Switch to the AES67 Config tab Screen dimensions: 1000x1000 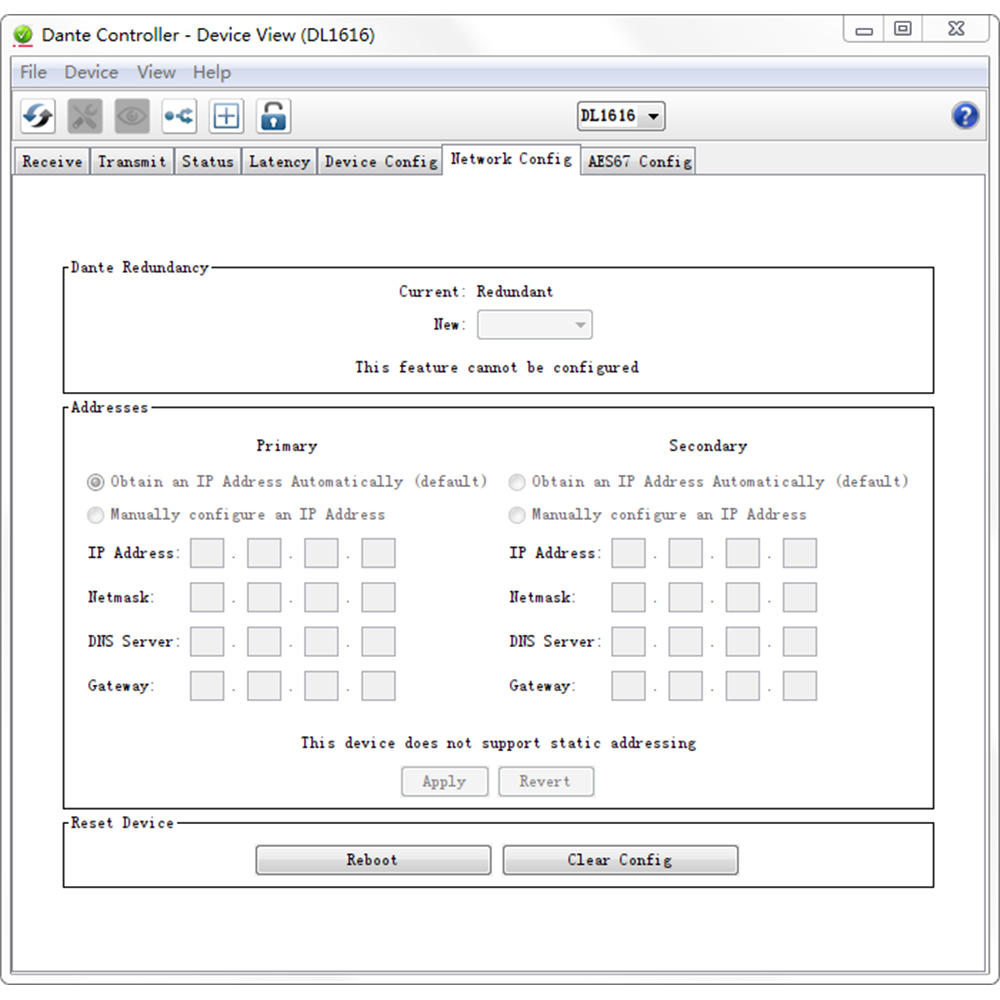click(639, 161)
